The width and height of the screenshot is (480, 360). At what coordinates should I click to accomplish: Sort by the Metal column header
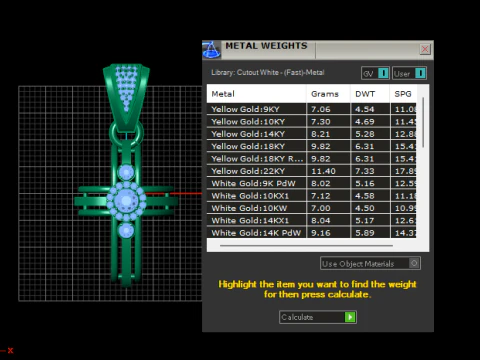click(256, 94)
